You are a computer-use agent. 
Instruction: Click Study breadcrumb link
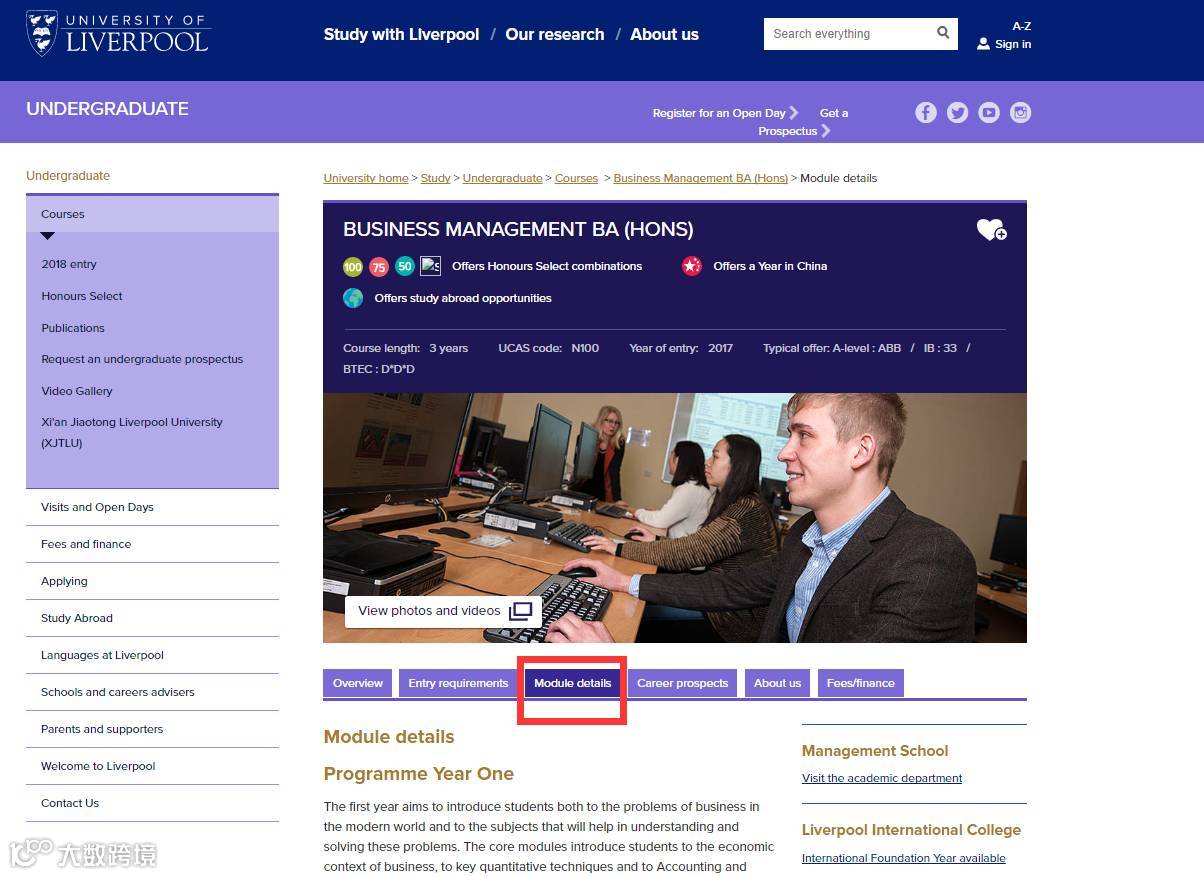[435, 178]
